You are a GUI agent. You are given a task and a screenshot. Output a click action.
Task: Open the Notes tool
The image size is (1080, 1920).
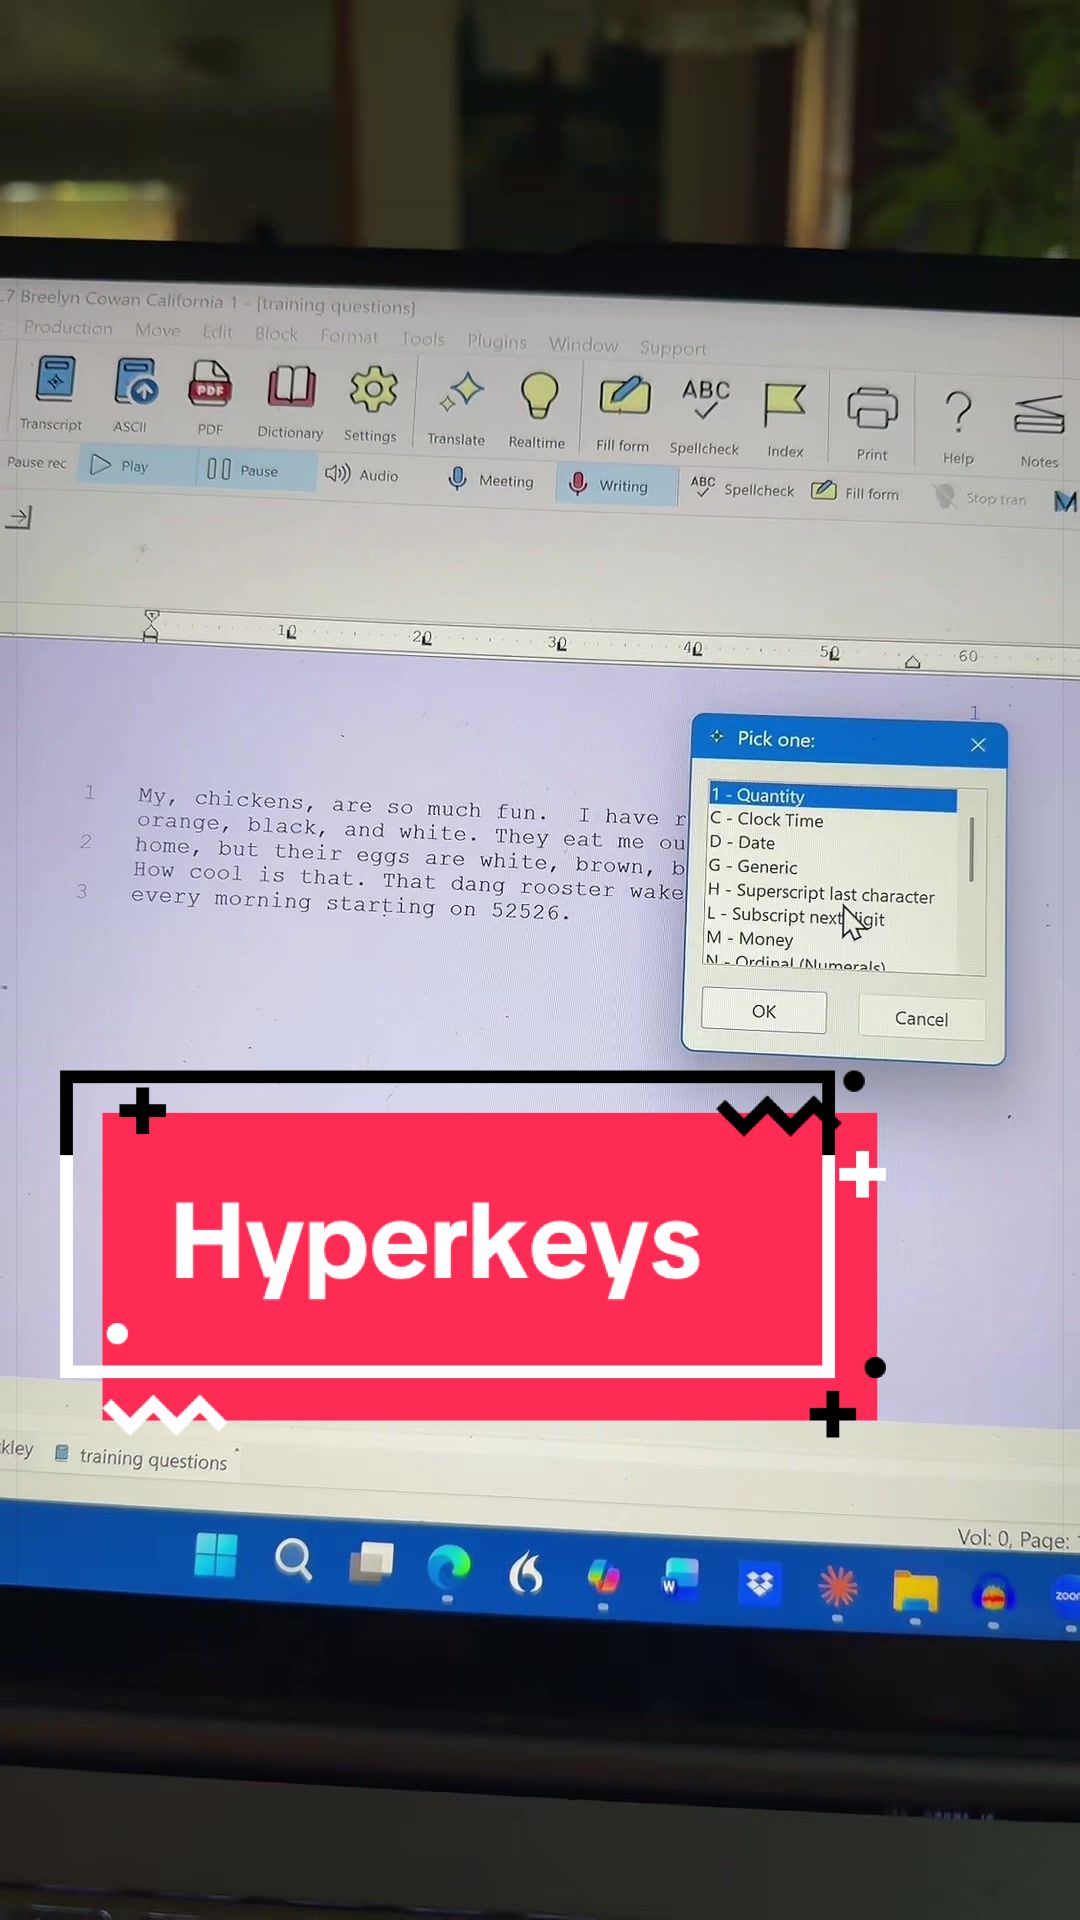coord(1039,430)
